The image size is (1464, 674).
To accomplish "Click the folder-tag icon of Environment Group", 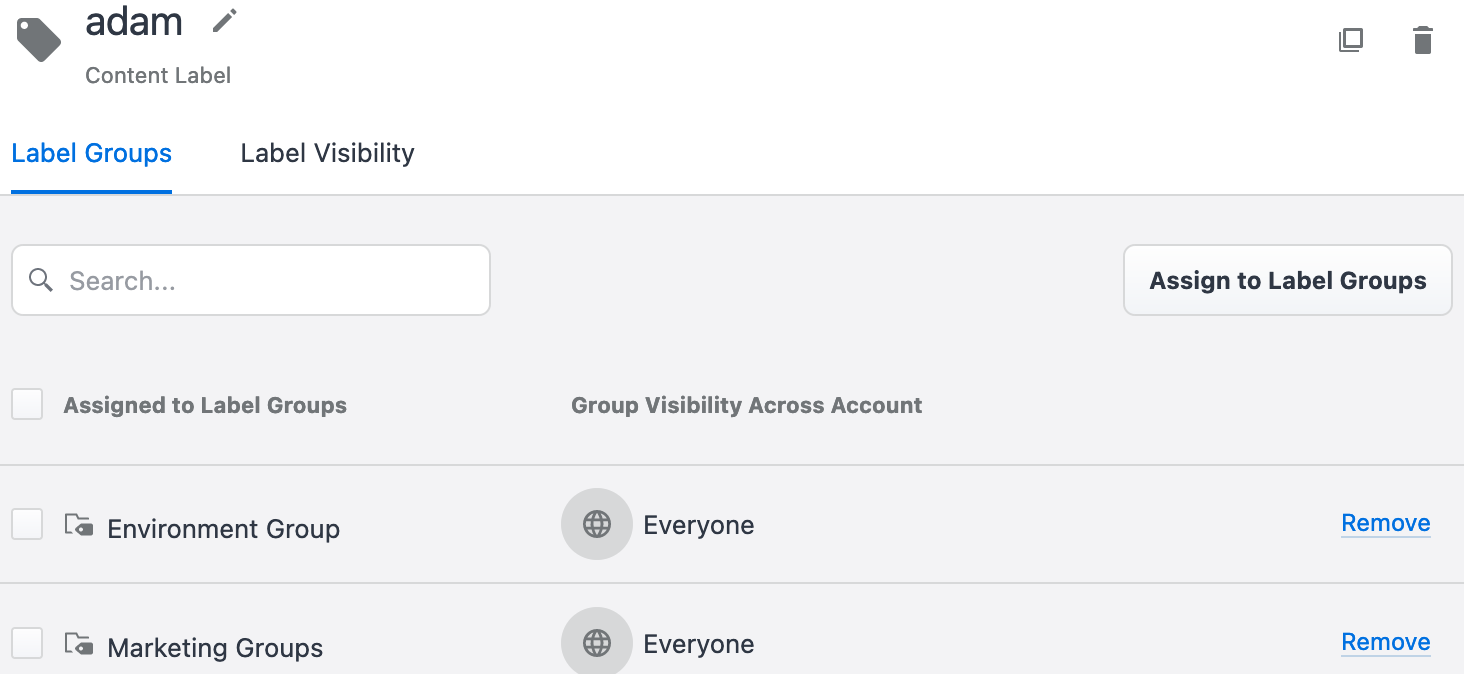I will (x=79, y=525).
